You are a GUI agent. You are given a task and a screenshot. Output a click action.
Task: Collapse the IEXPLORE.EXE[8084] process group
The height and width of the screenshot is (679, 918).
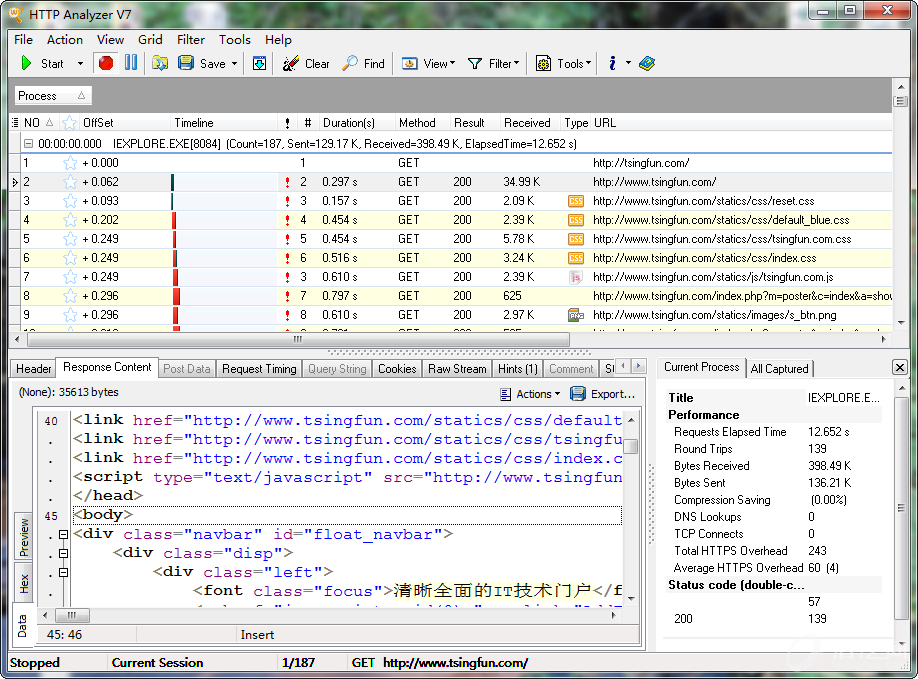(29, 144)
